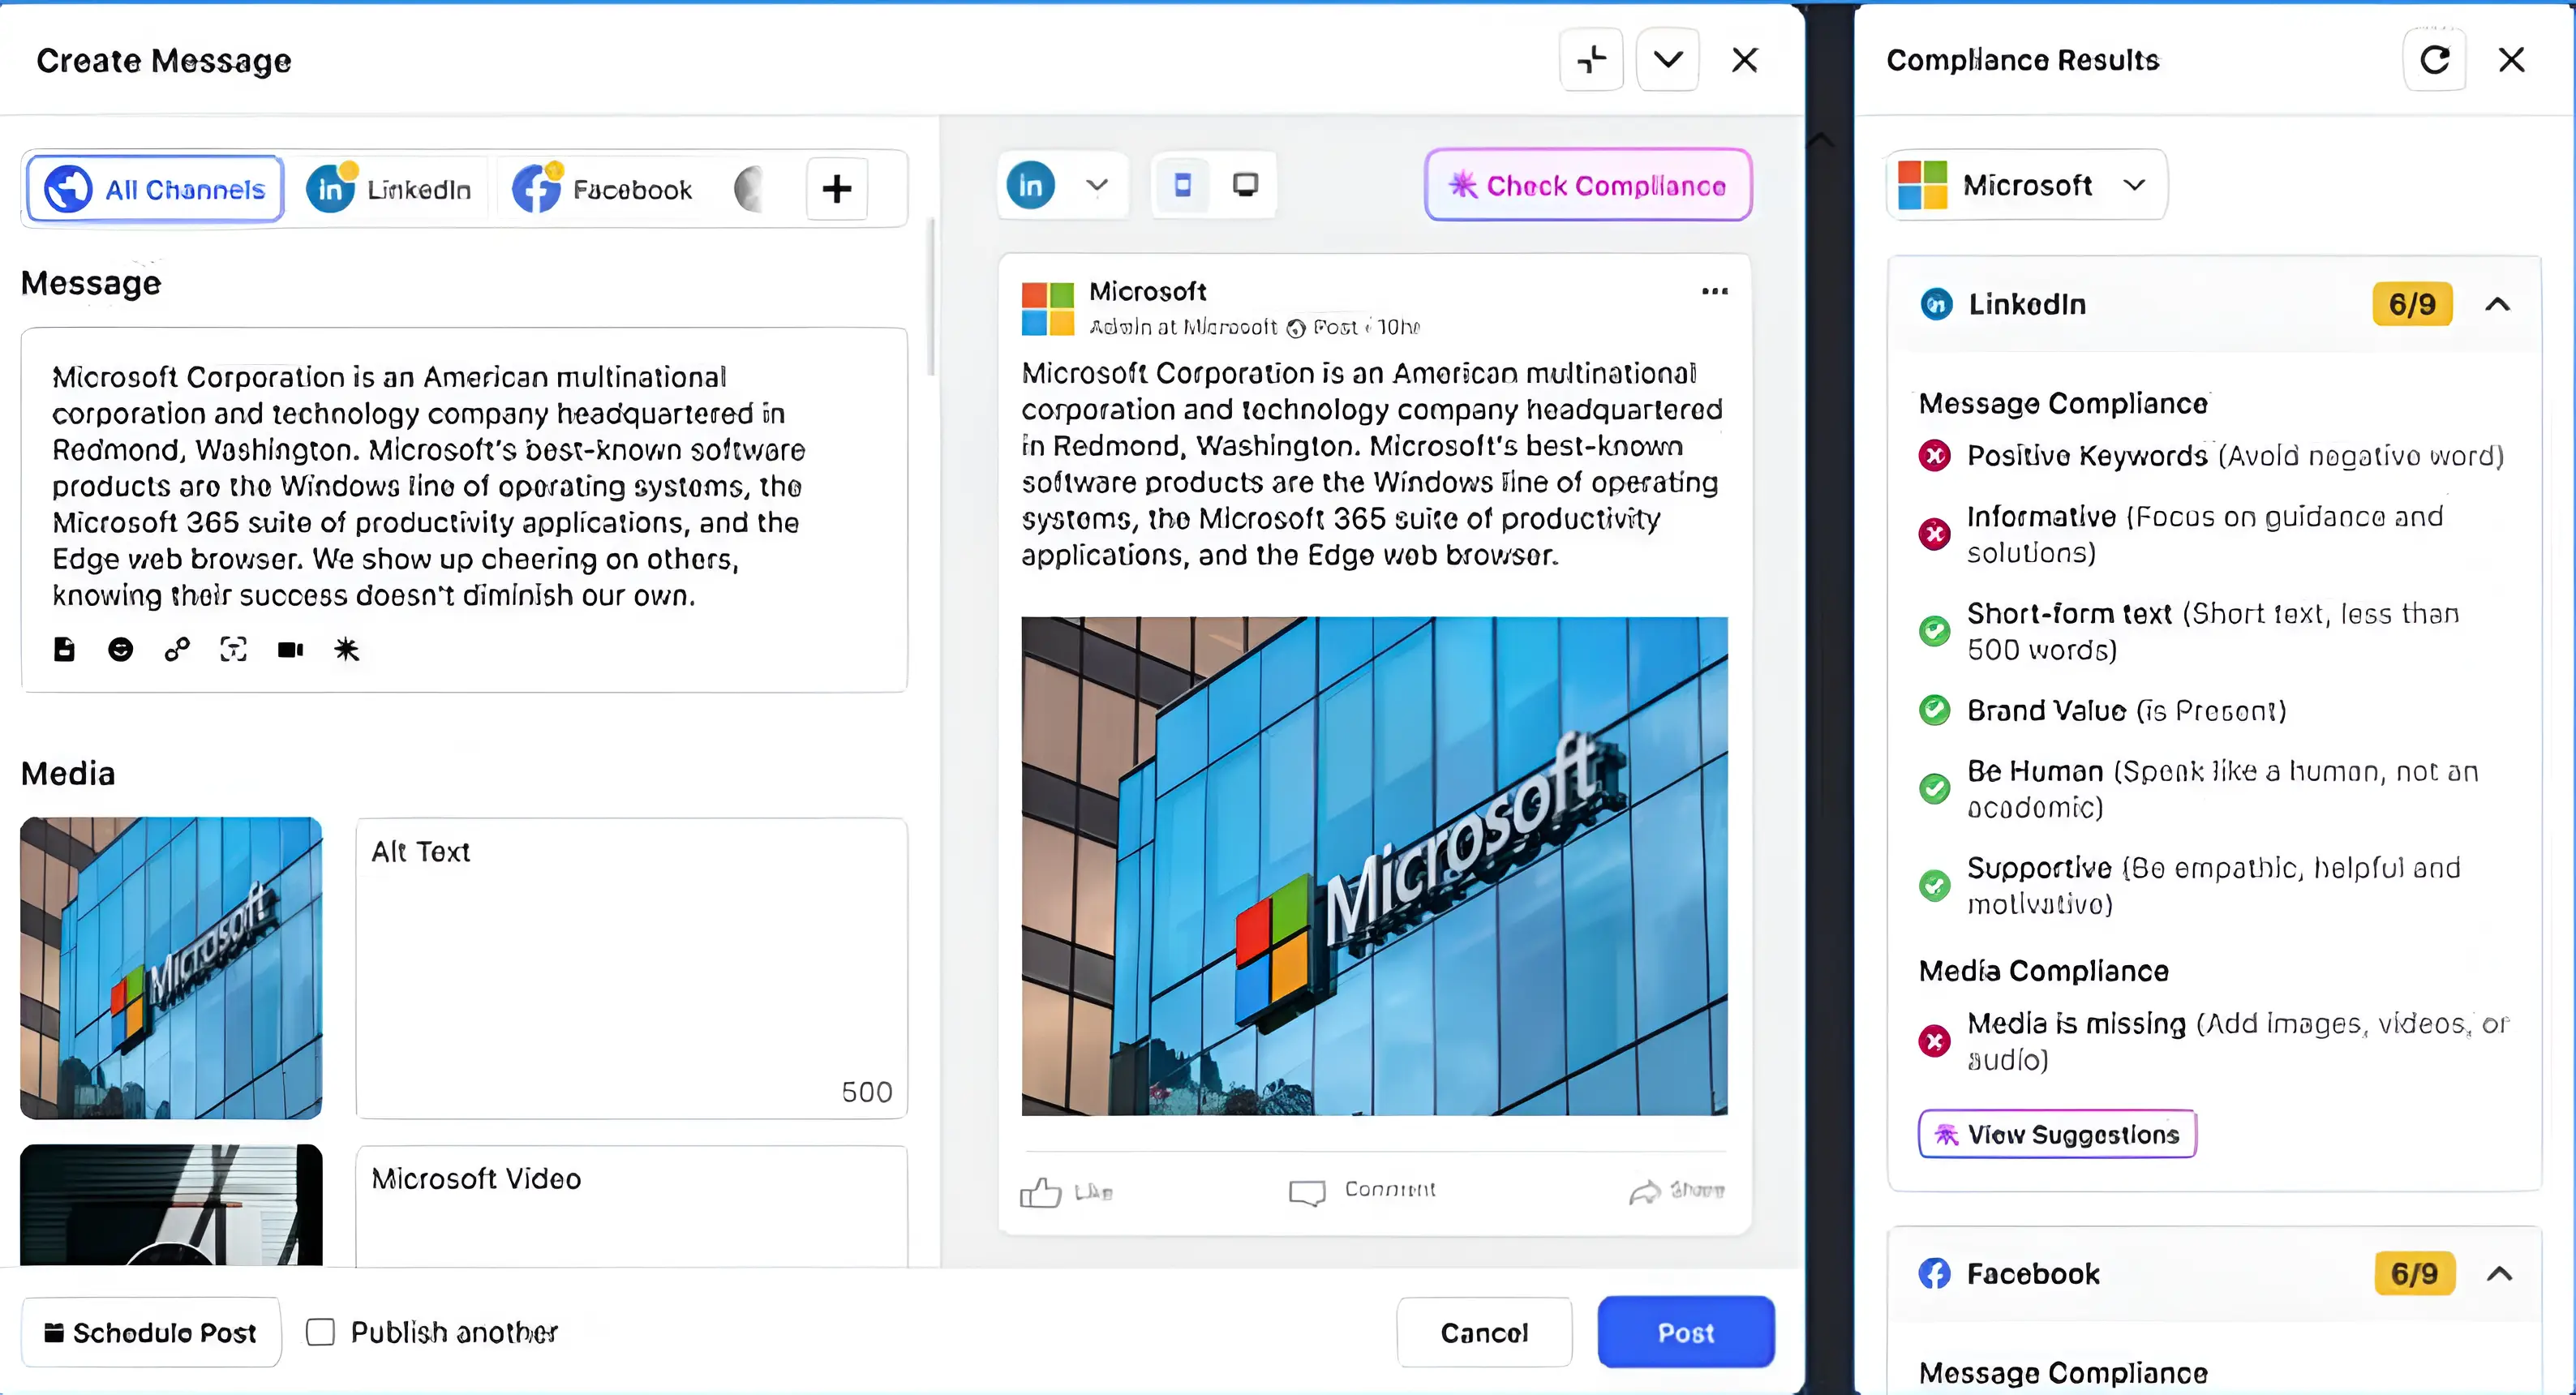Click the 'Message Compliance' heading under LinkedIn
This screenshot has height=1395, width=2576.
(x=2062, y=403)
